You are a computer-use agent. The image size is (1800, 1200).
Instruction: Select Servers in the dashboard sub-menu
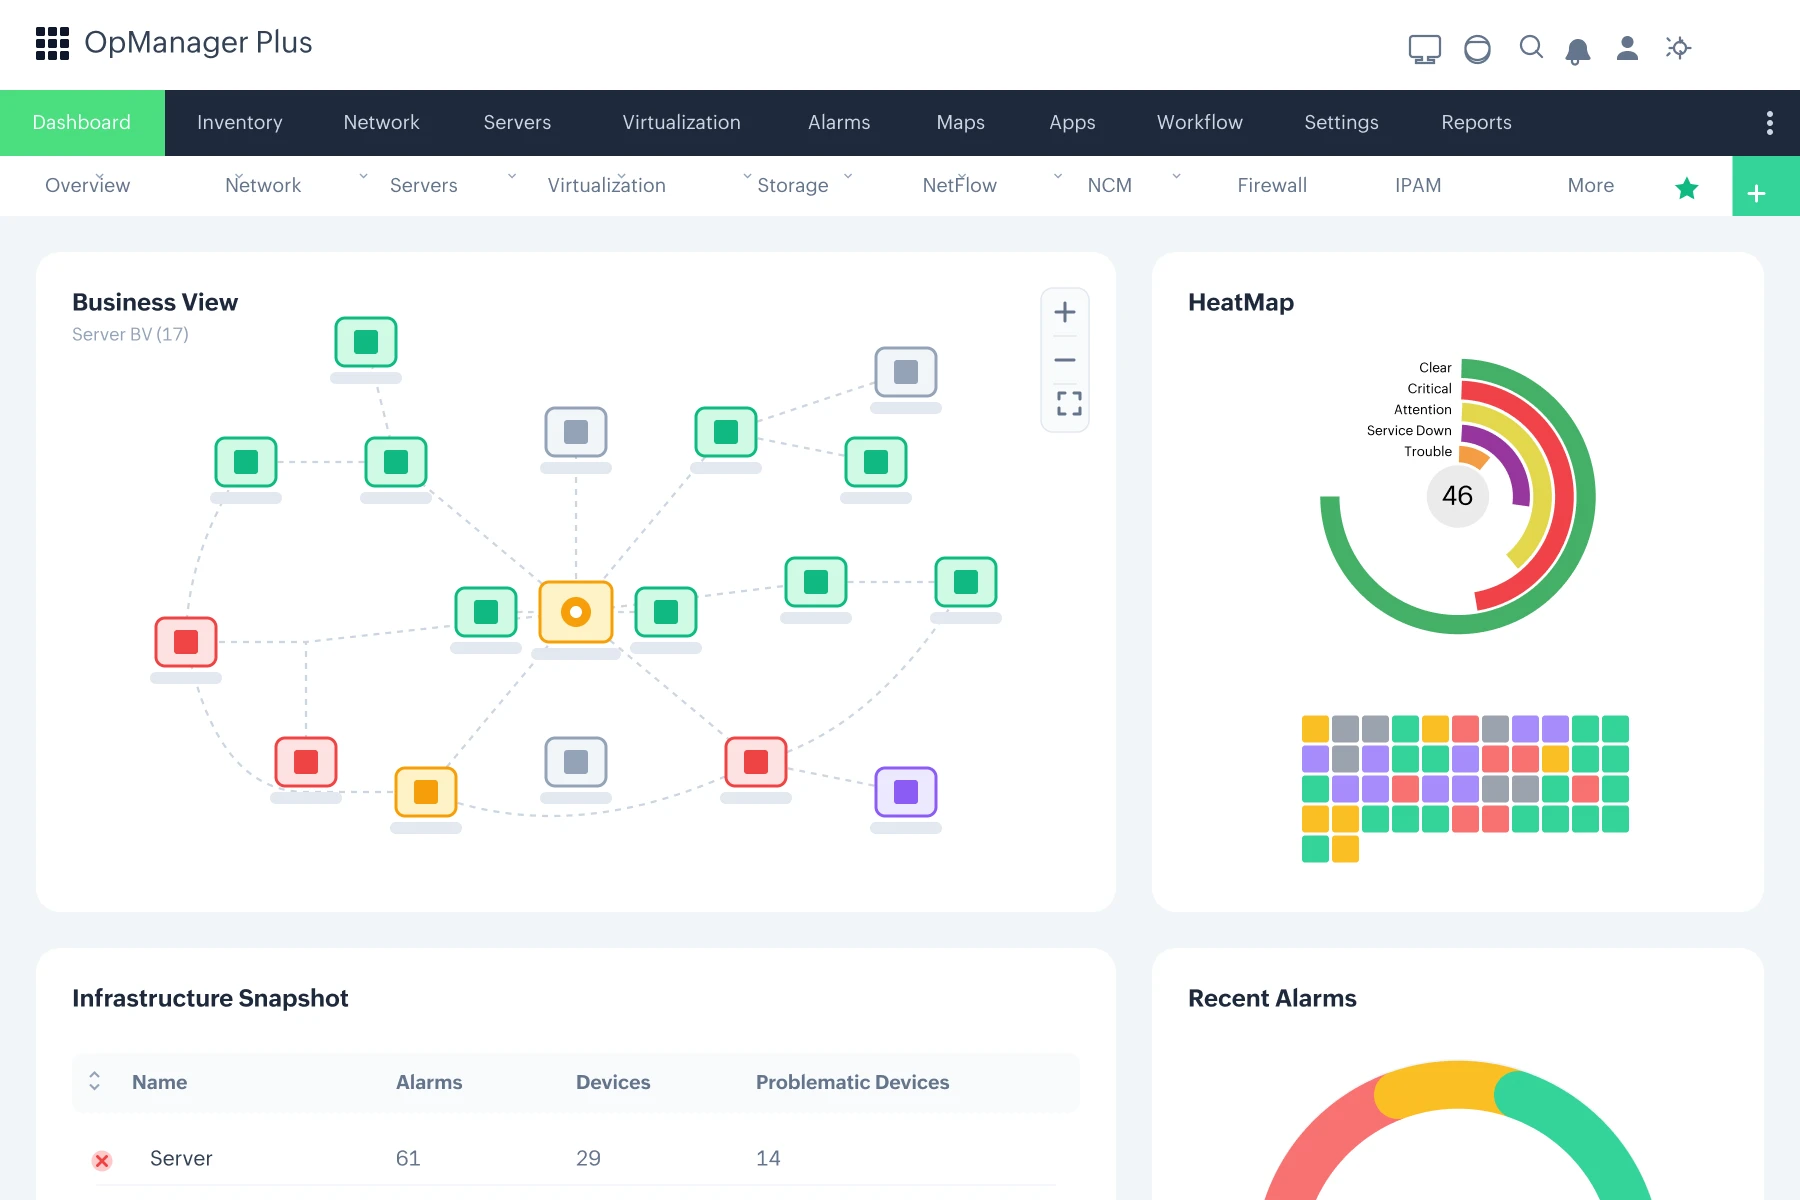(424, 185)
